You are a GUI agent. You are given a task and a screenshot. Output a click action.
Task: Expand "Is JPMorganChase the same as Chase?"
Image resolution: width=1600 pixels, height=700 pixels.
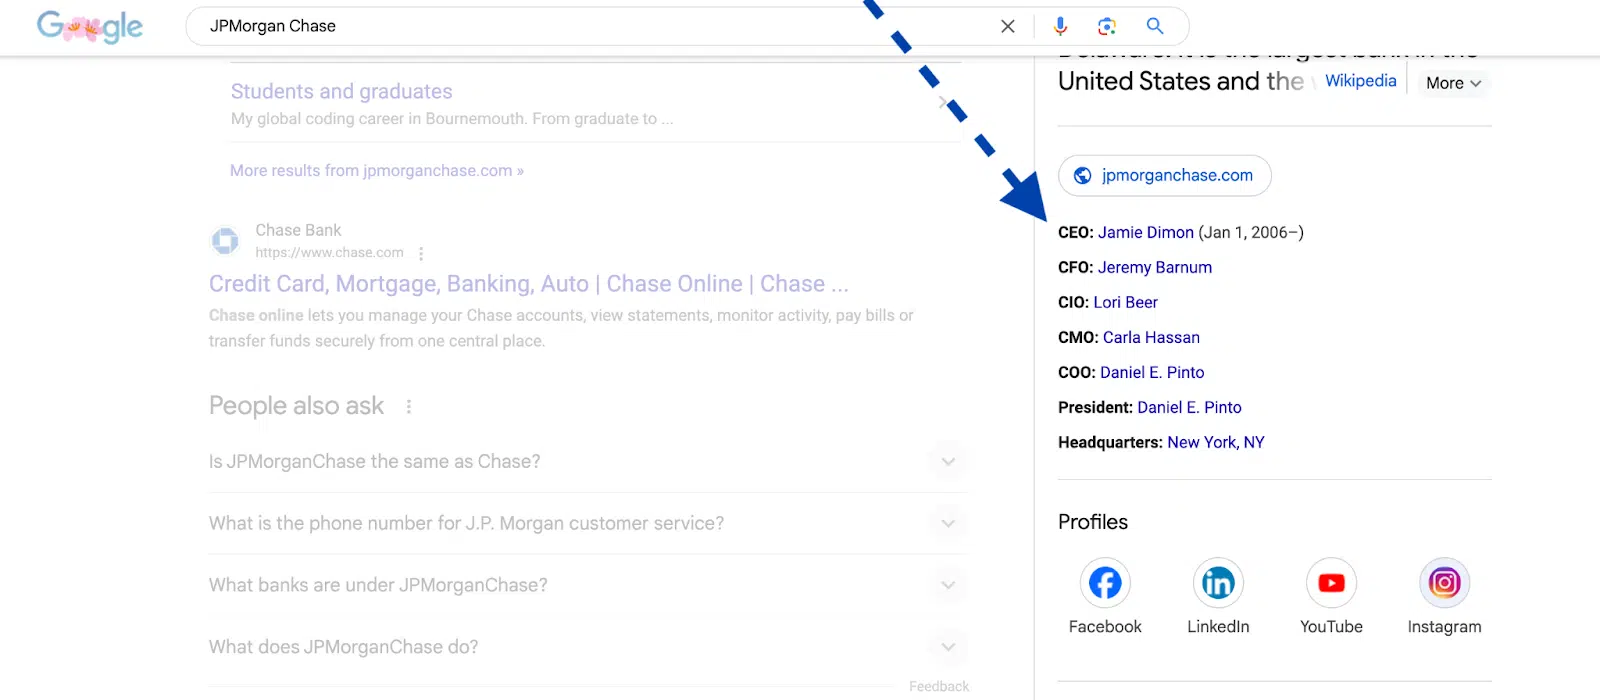[x=587, y=462]
